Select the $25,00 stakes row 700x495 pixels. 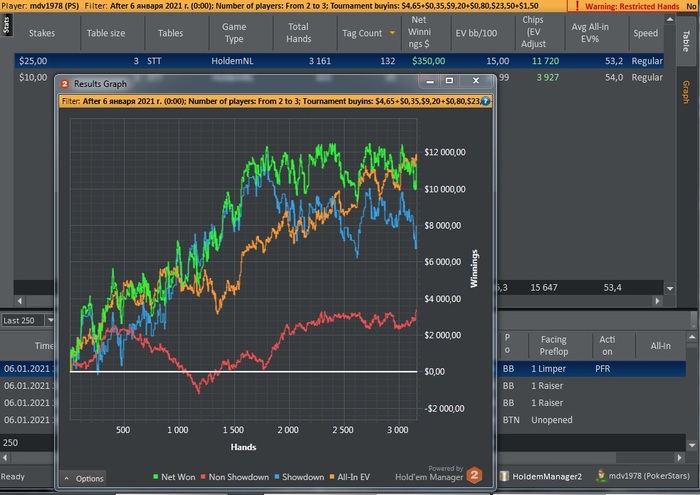(339, 61)
